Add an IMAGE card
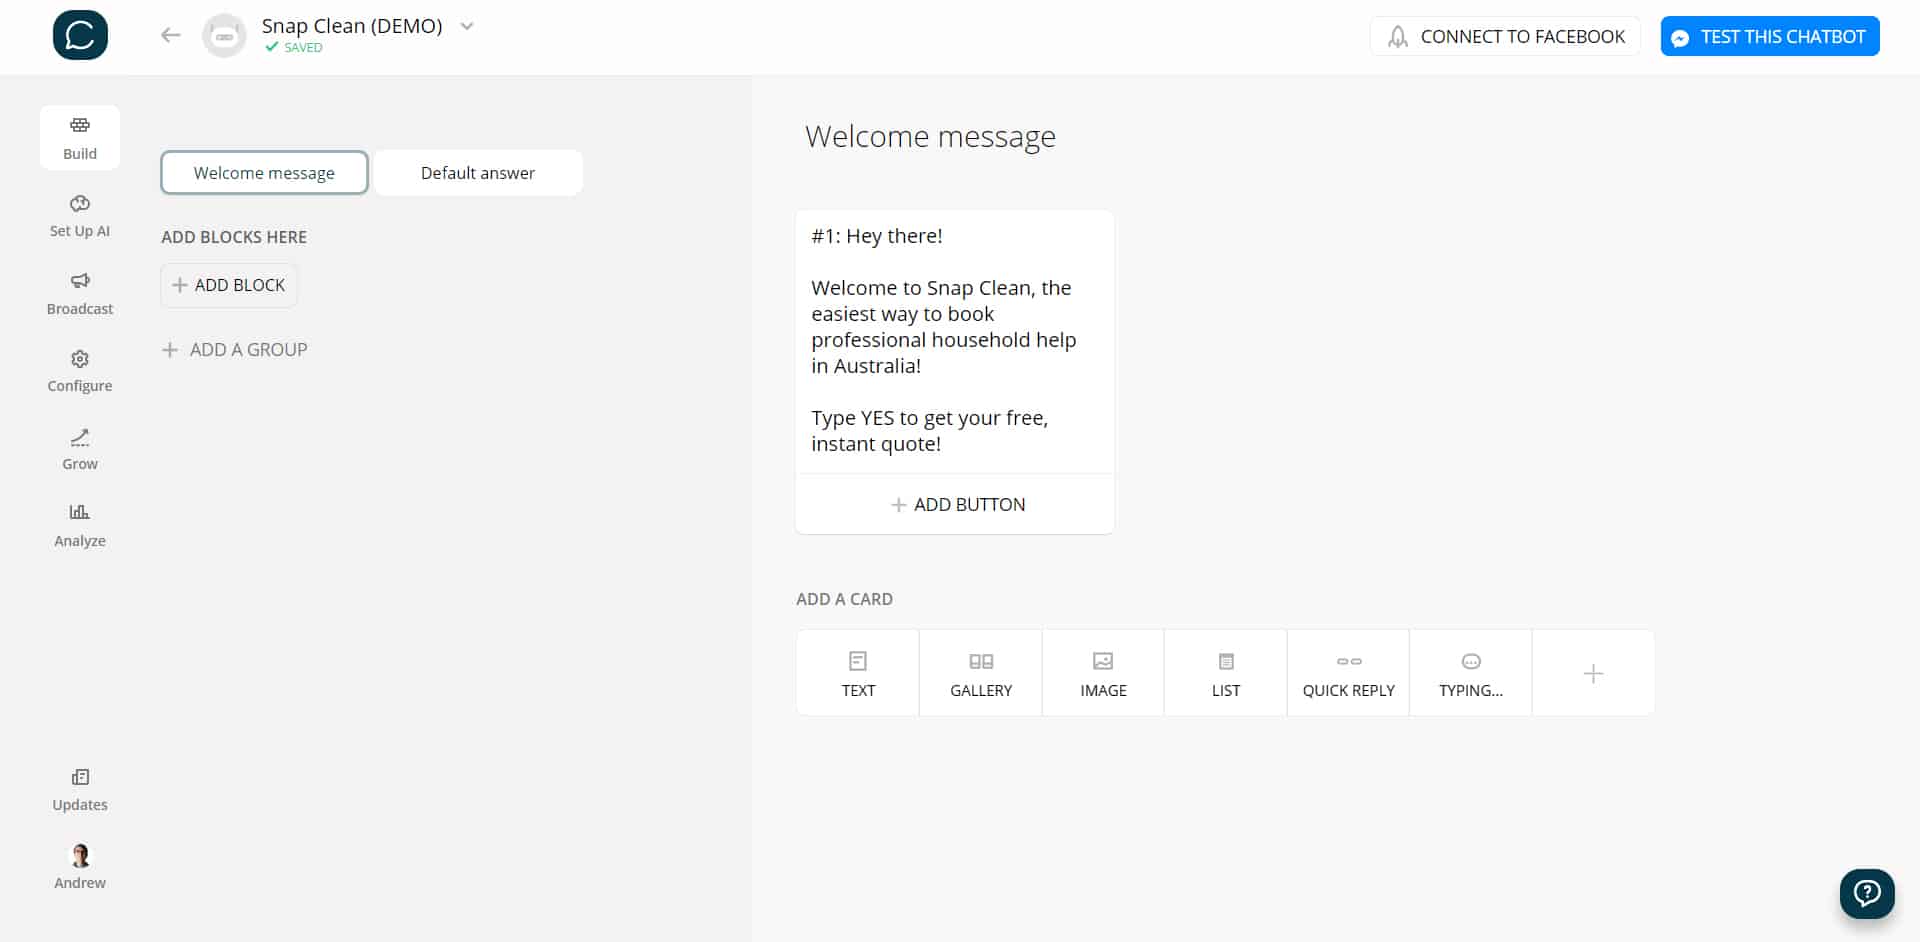The width and height of the screenshot is (1920, 942). [1103, 673]
